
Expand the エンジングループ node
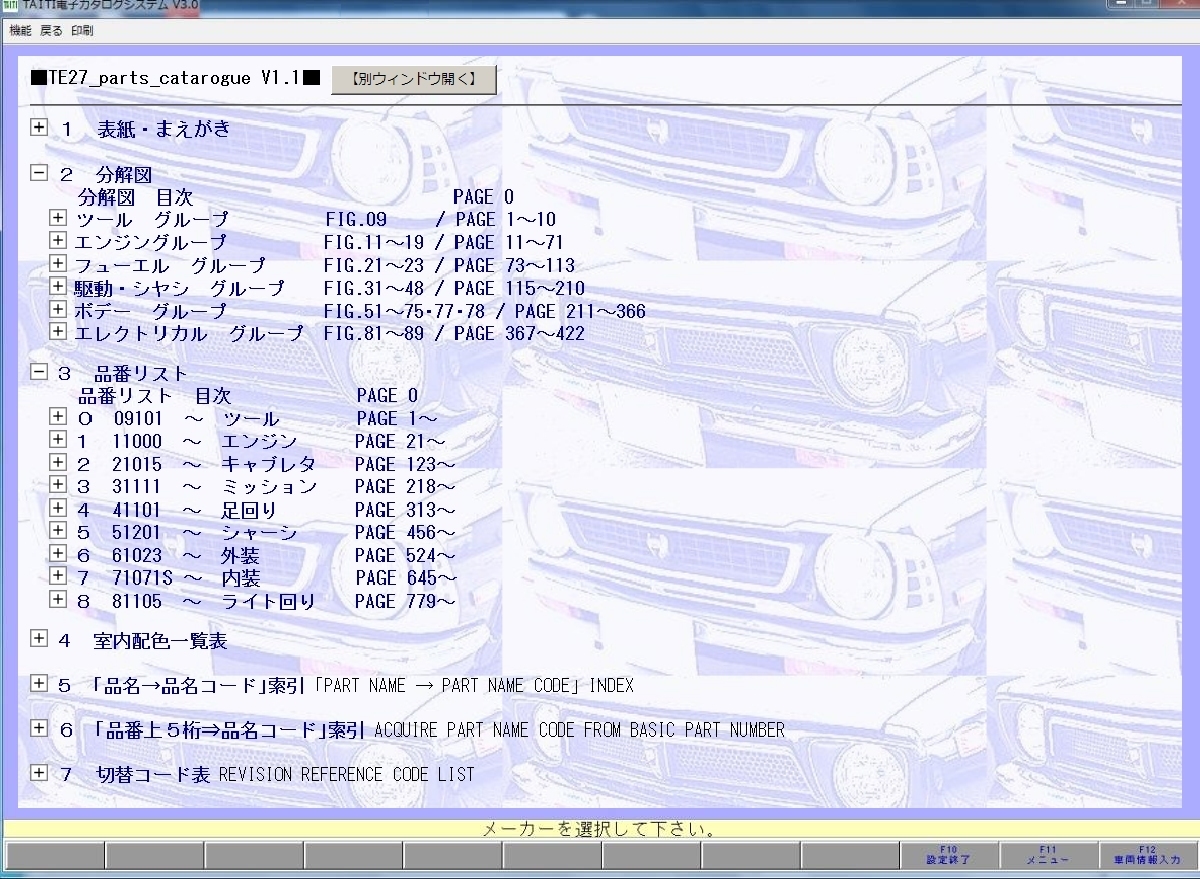click(x=58, y=242)
